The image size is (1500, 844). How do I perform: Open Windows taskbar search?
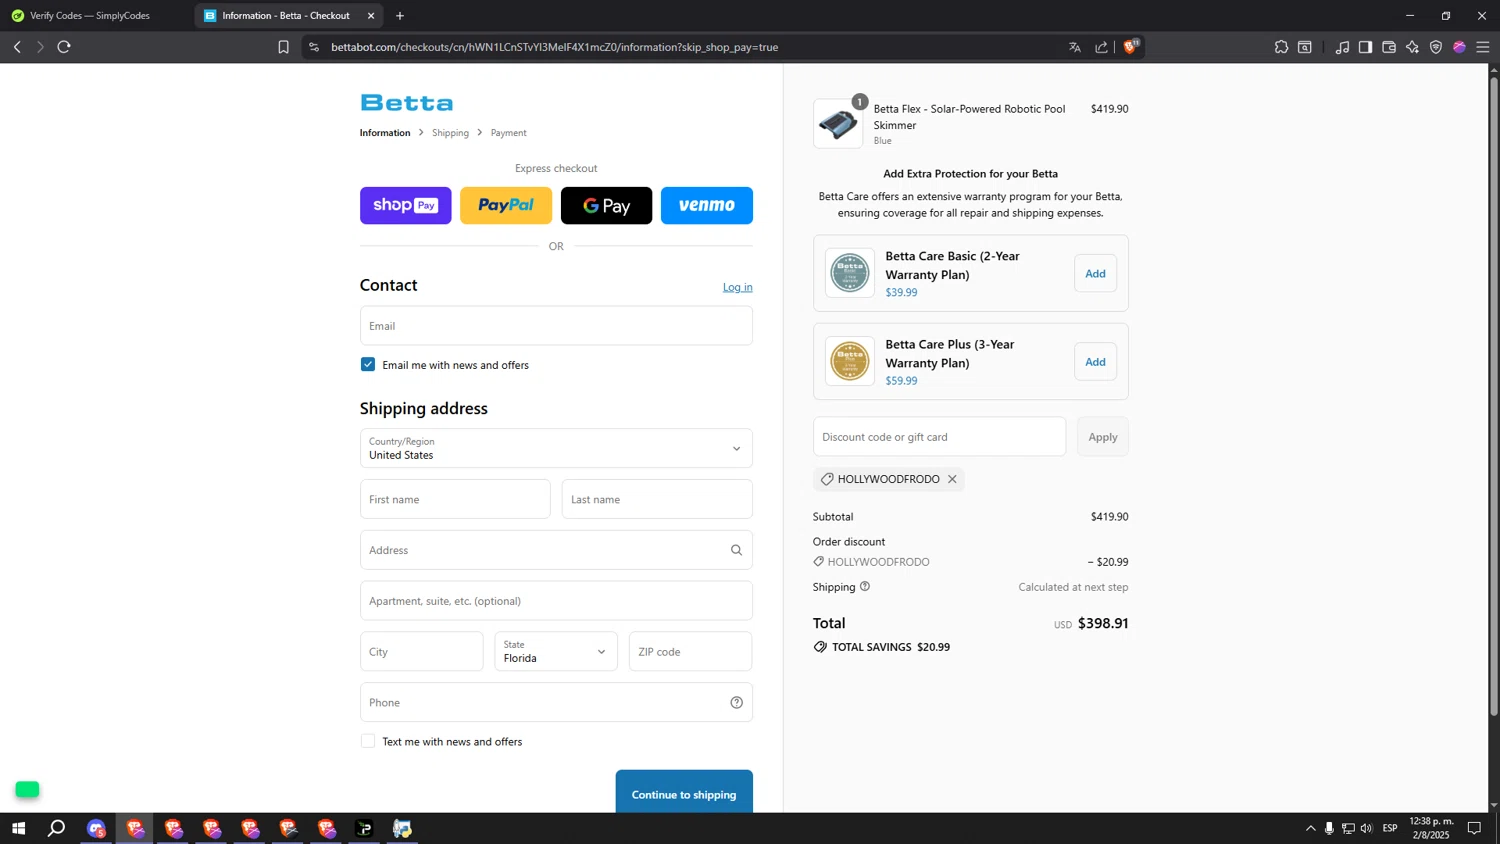[x=57, y=828]
